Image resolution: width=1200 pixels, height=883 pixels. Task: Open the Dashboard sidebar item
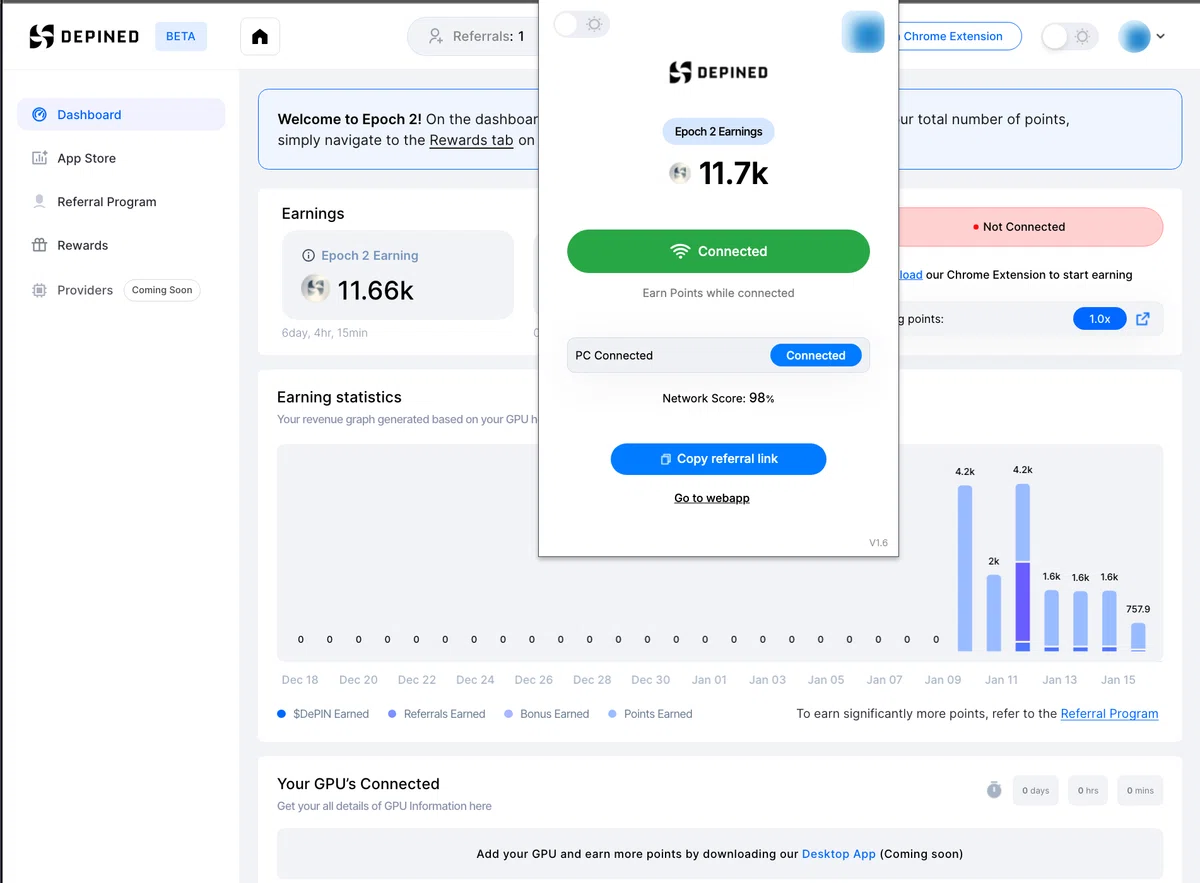point(121,114)
